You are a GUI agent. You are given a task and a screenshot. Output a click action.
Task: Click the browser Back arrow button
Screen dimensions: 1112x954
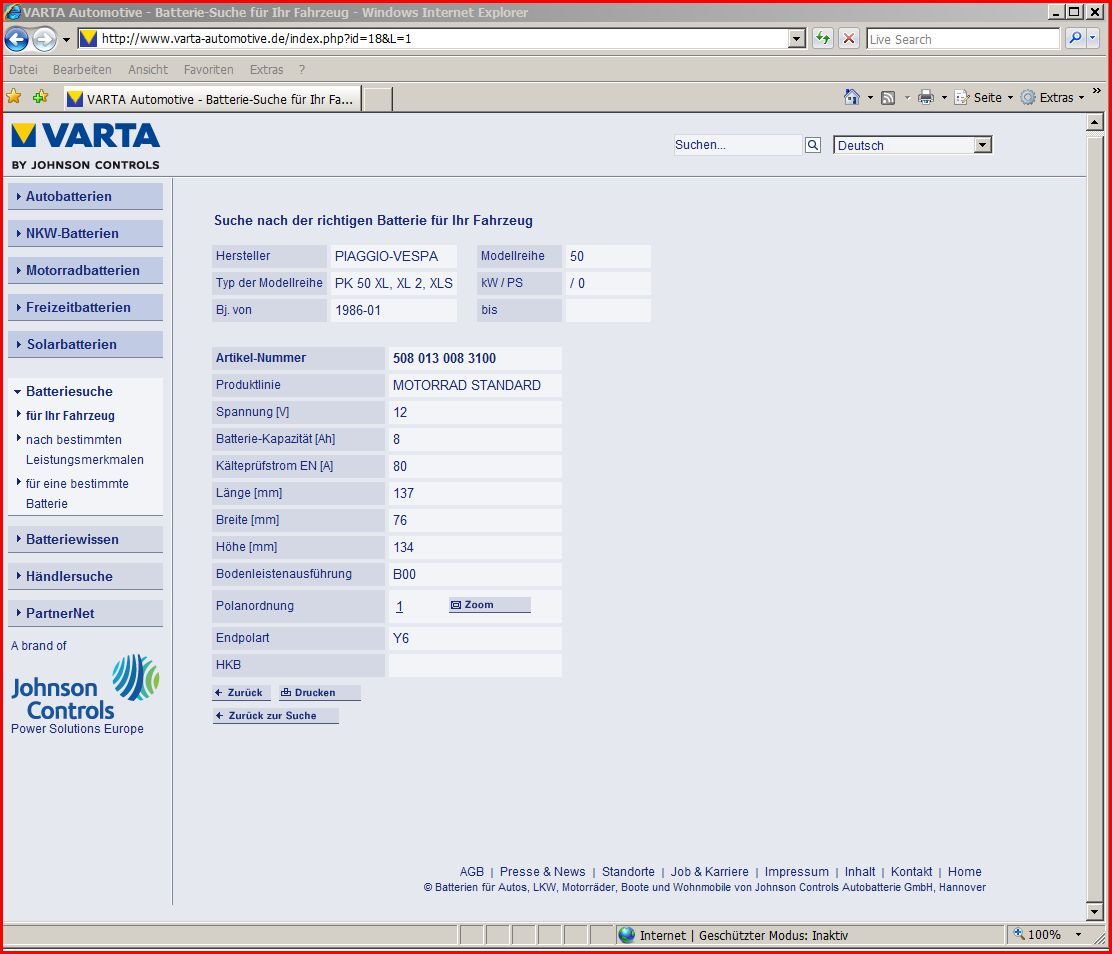point(17,39)
